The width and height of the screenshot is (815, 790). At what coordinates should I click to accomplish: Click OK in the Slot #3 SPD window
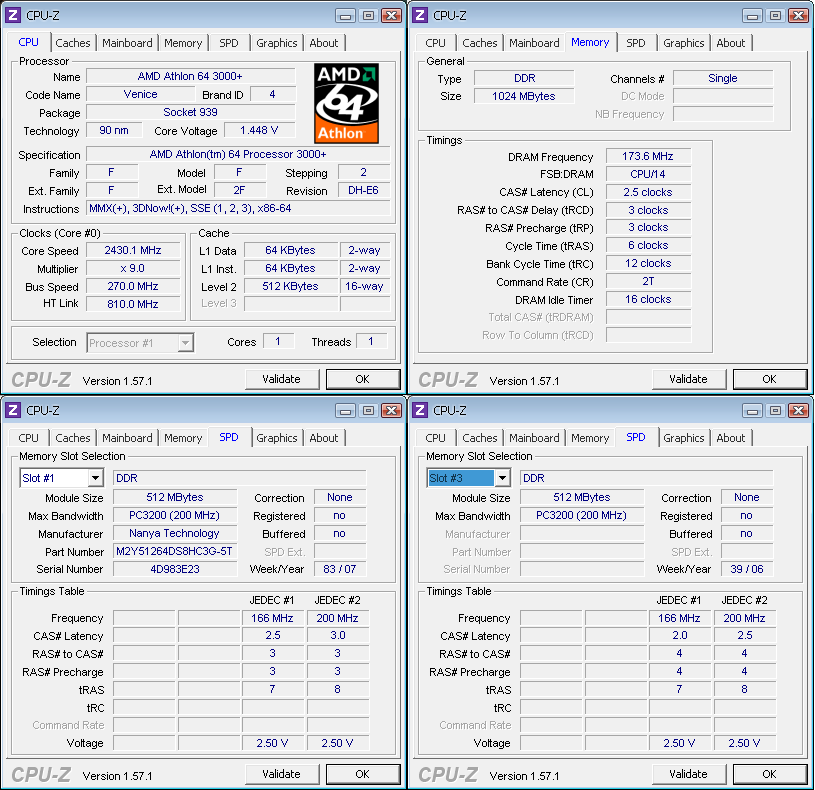[769, 774]
